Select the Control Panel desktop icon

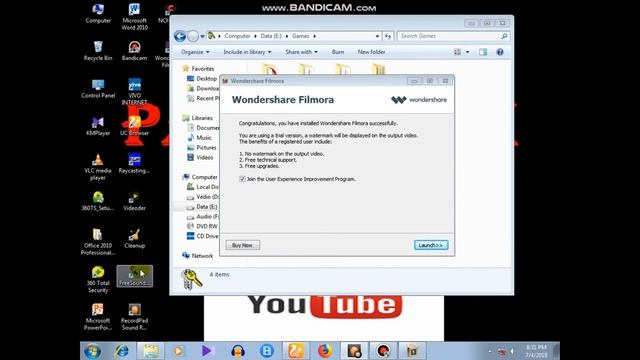coord(98,89)
